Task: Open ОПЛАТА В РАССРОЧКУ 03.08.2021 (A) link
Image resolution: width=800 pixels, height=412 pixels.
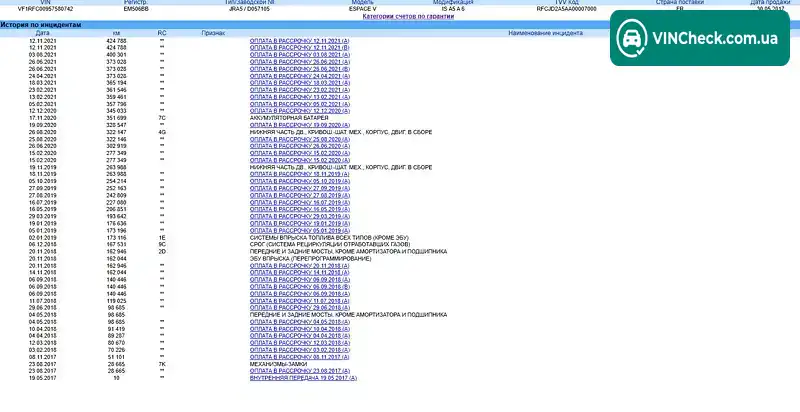Action: (299, 55)
